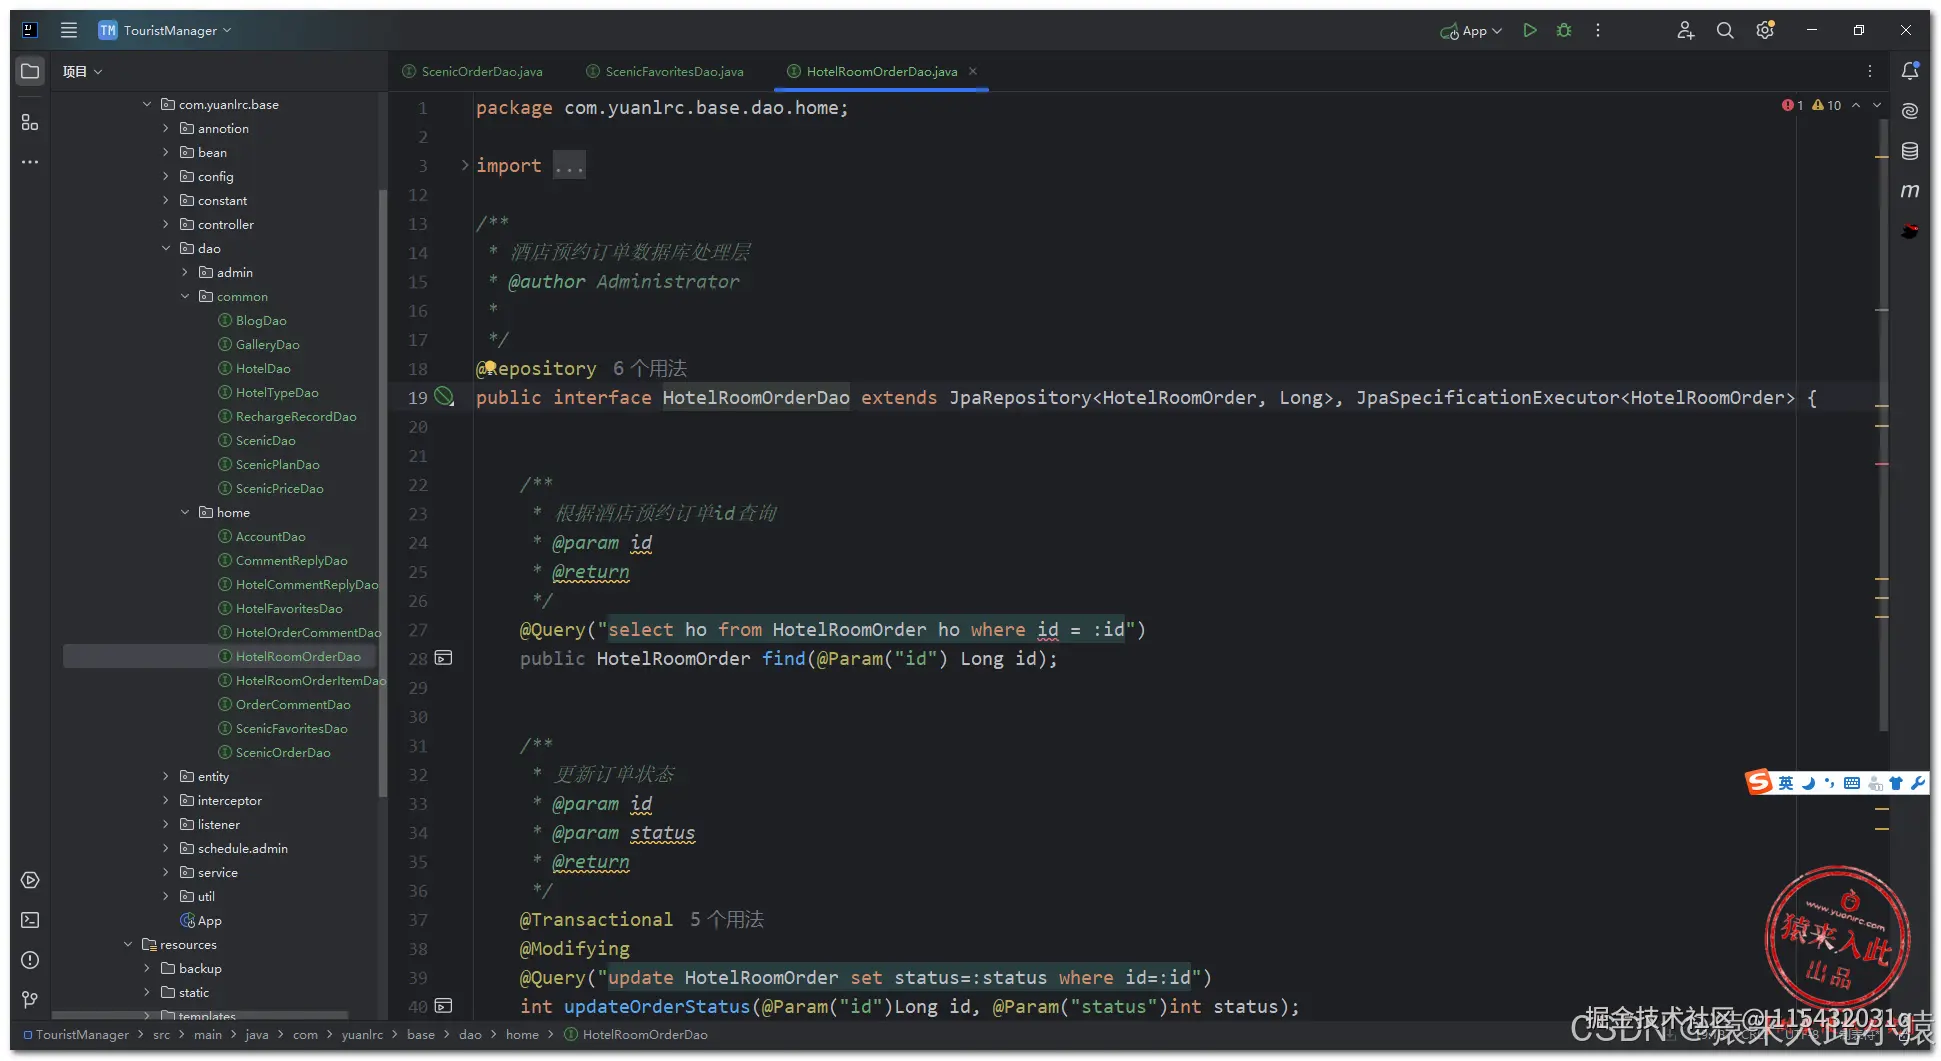Show more tool windows ellipsis
Viewport: 1941px width, 1061px height.
pos(30,162)
